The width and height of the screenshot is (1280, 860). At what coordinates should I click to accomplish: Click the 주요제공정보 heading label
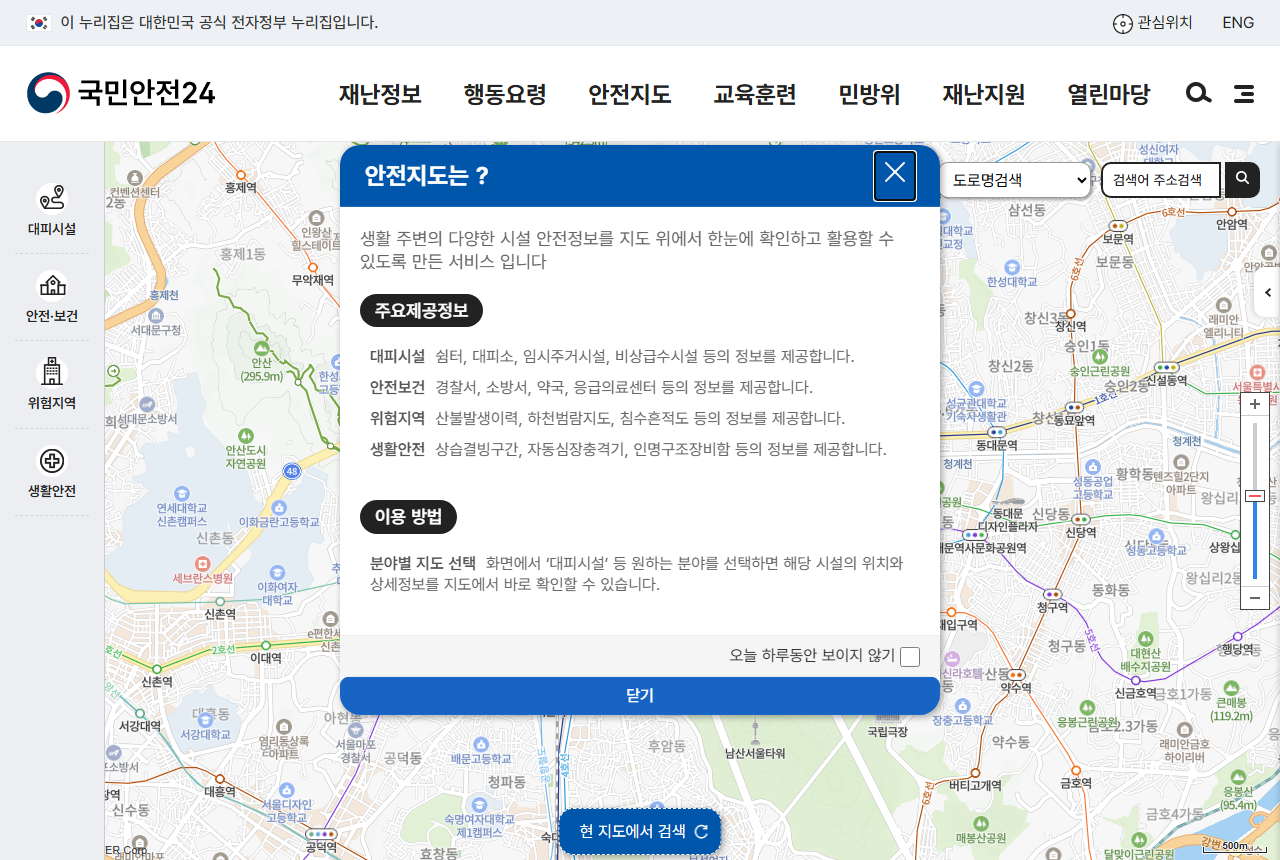click(x=421, y=310)
